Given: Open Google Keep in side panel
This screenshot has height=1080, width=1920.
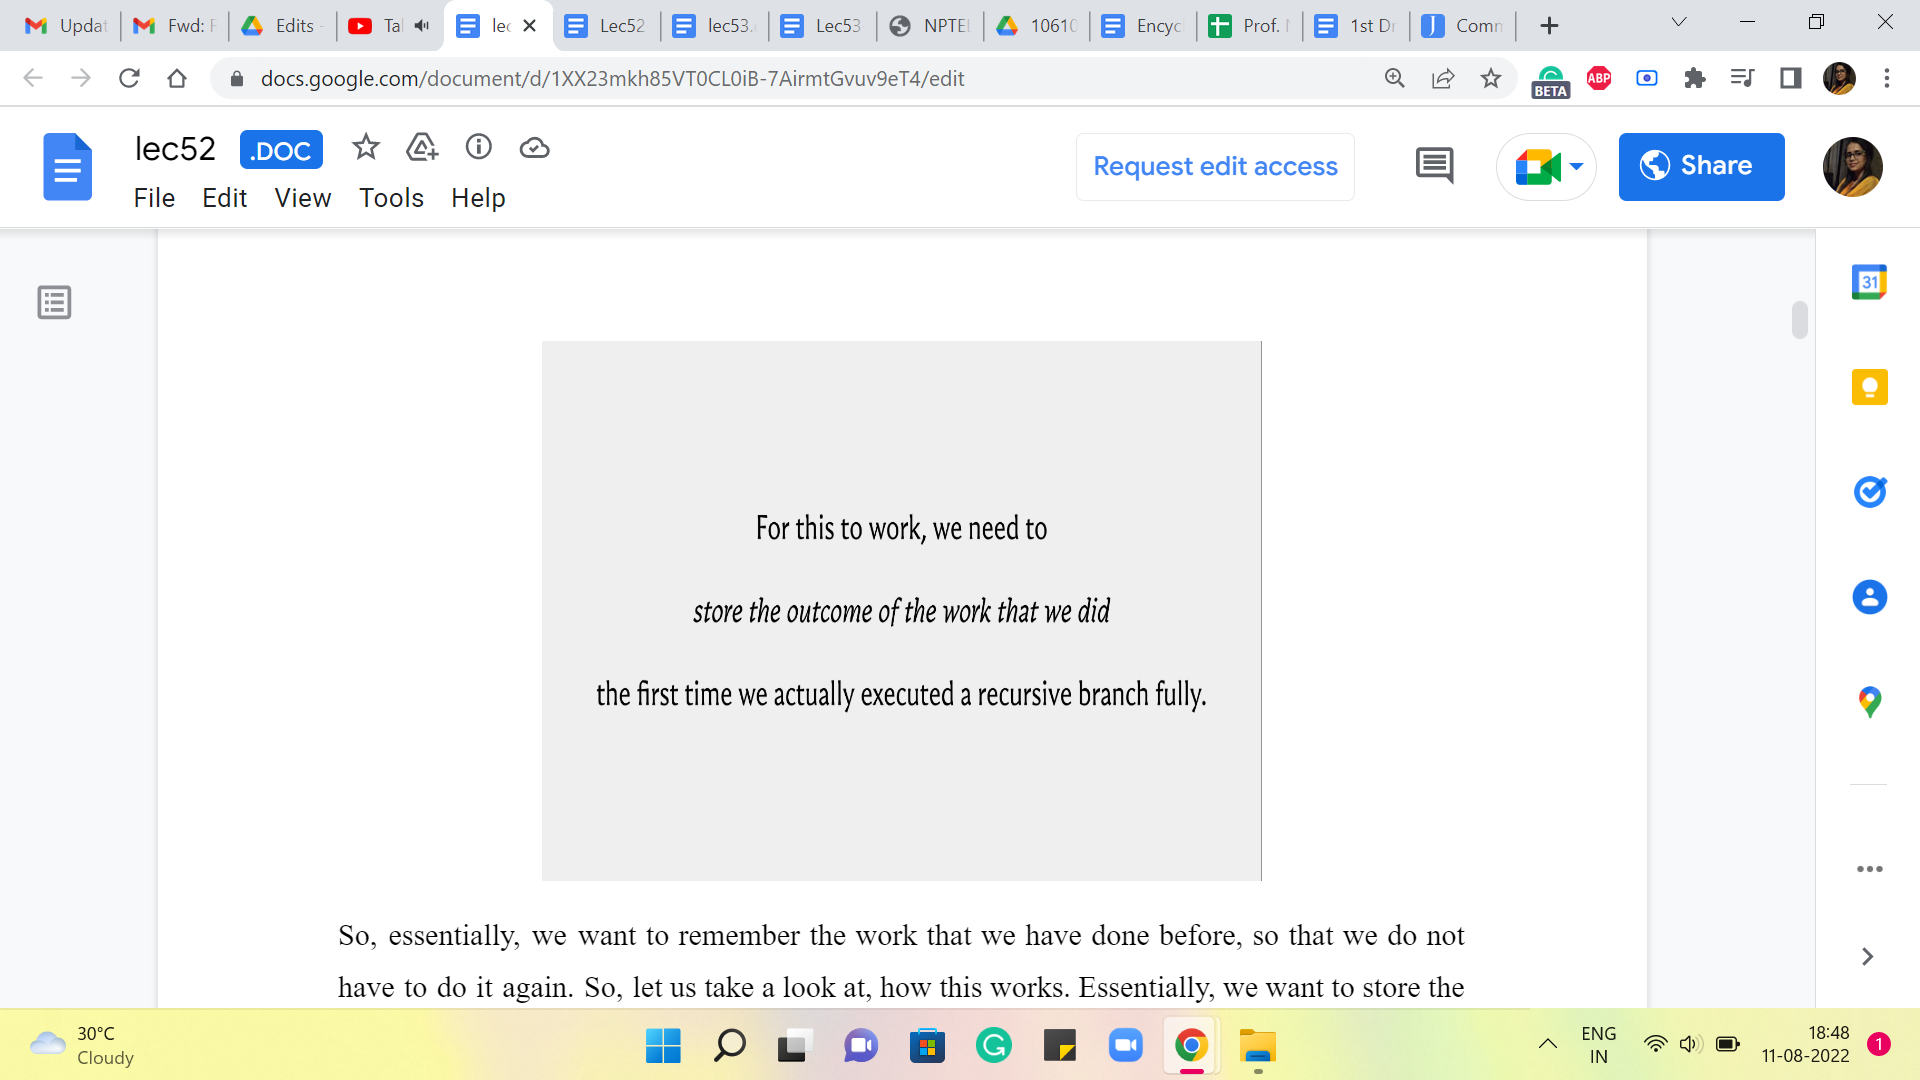Looking at the screenshot, I should 1869,387.
